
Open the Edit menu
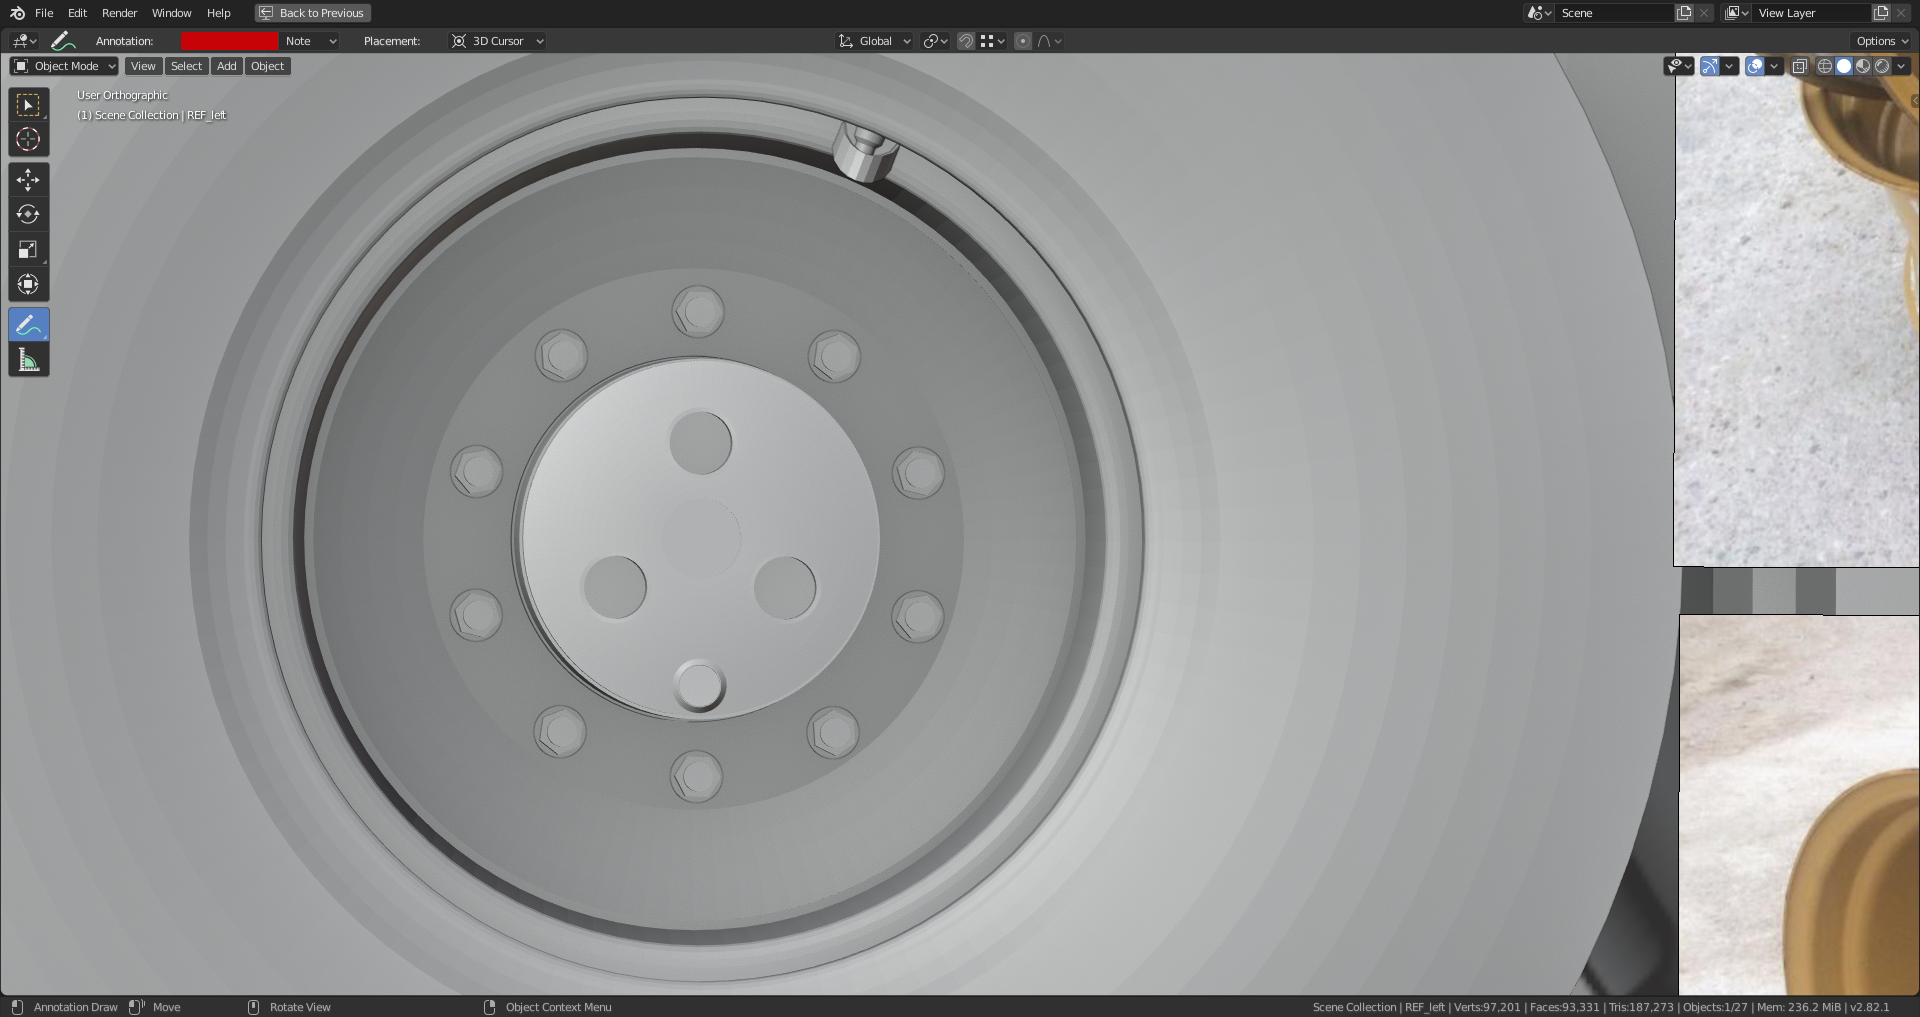pos(77,13)
